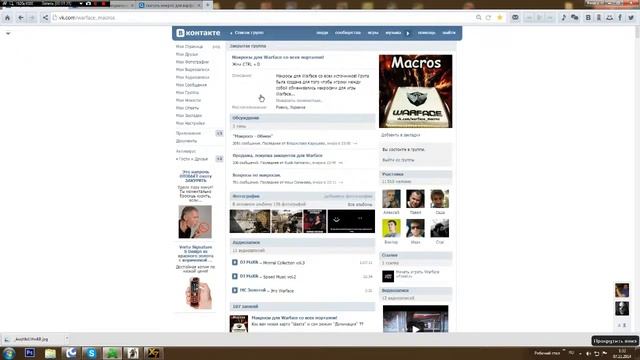The height and width of the screenshot is (360, 640).
Task: Open Skype from the taskbar
Action: coord(91,353)
